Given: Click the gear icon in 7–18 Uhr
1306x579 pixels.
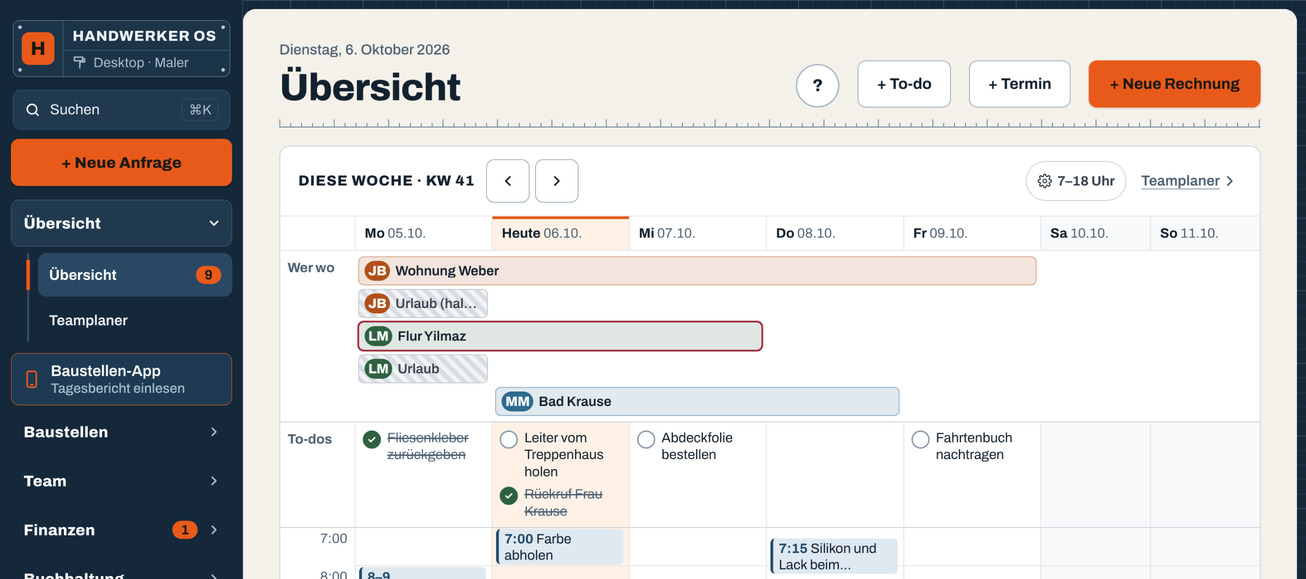Looking at the screenshot, I should (x=1044, y=181).
